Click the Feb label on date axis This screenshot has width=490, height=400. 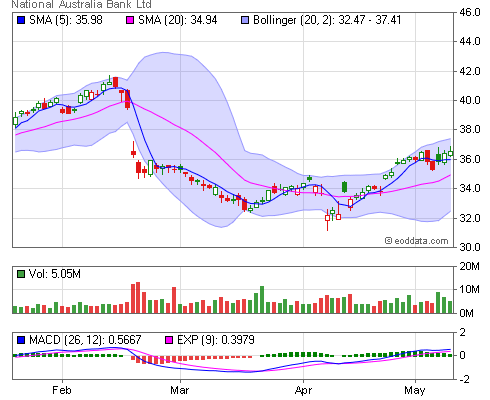[x=62, y=390]
